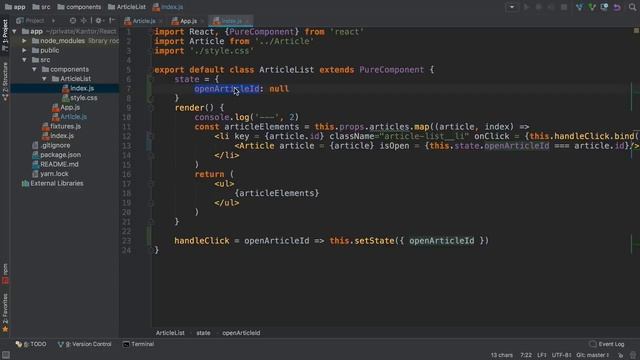Screen dimensions: 640x360
Task: Fold the render() method via gutter marker
Action: pos(150,108)
